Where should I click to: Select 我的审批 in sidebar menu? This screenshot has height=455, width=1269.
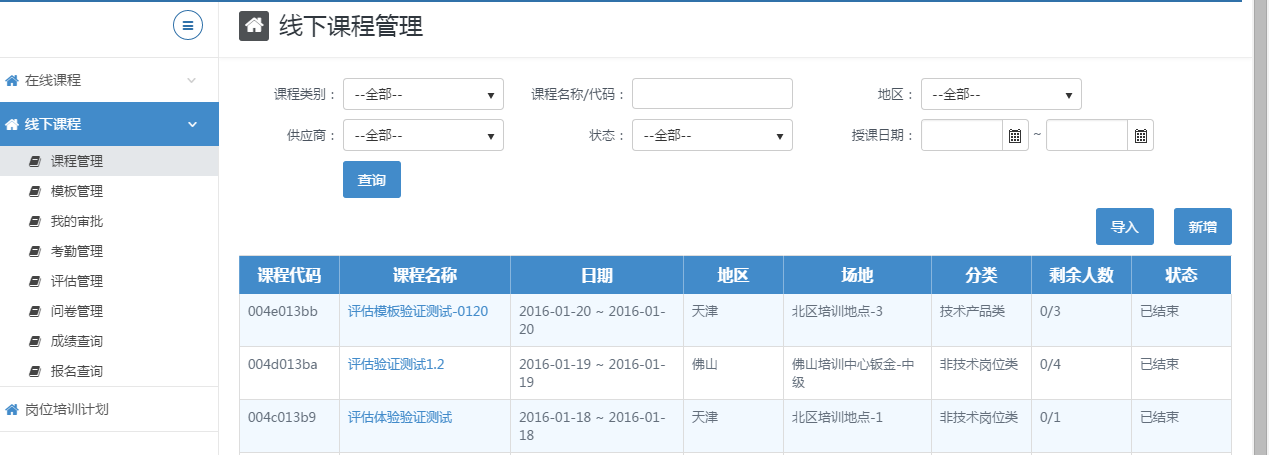(x=77, y=221)
